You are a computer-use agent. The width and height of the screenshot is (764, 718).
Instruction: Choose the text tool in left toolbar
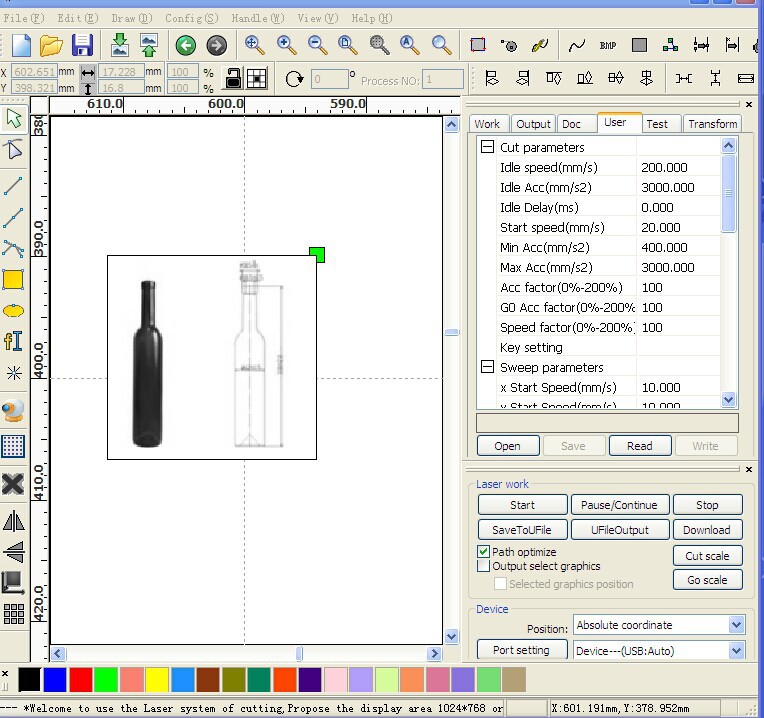pos(13,341)
